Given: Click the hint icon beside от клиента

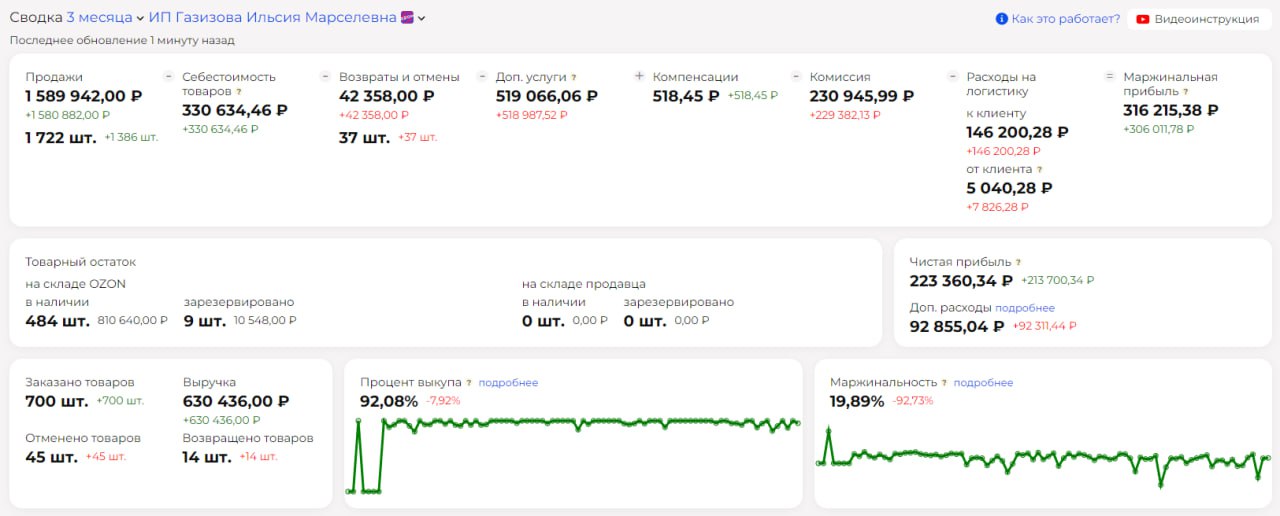Looking at the screenshot, I should (x=1040, y=170).
